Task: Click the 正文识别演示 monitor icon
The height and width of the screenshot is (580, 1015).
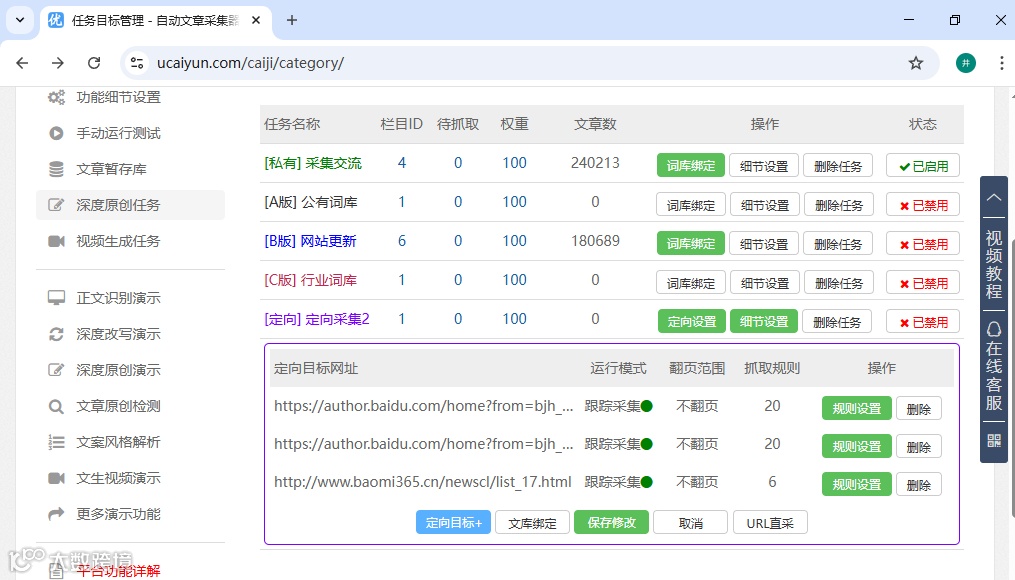Action: coord(56,298)
